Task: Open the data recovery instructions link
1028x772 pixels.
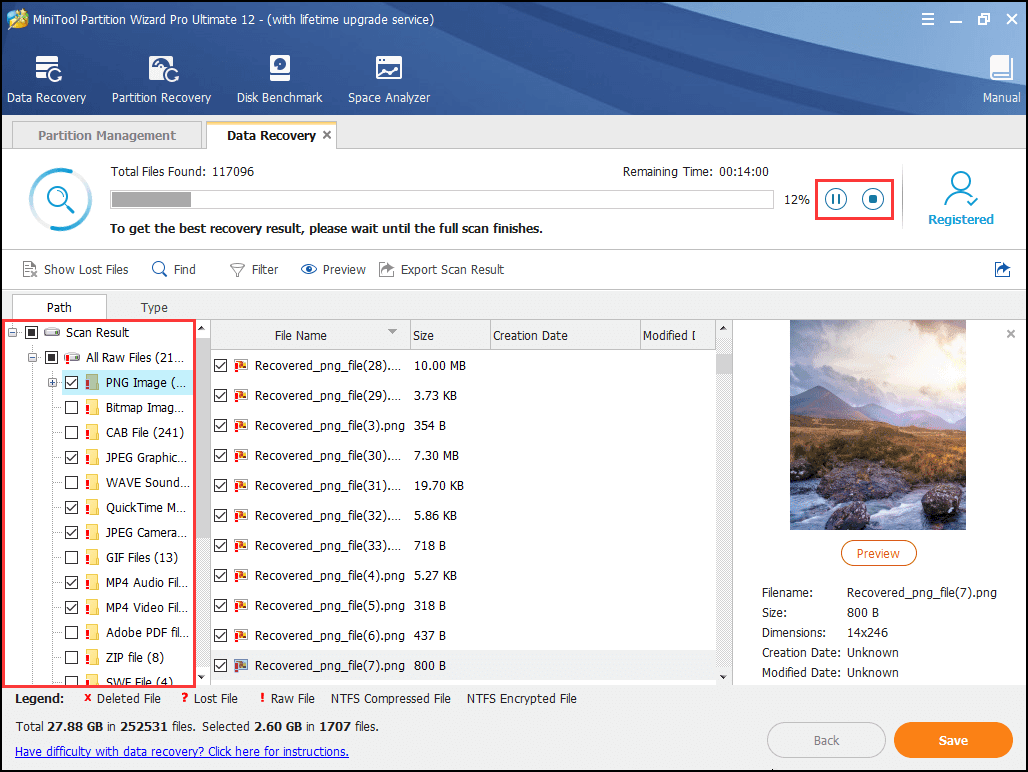Action: pos(182,752)
